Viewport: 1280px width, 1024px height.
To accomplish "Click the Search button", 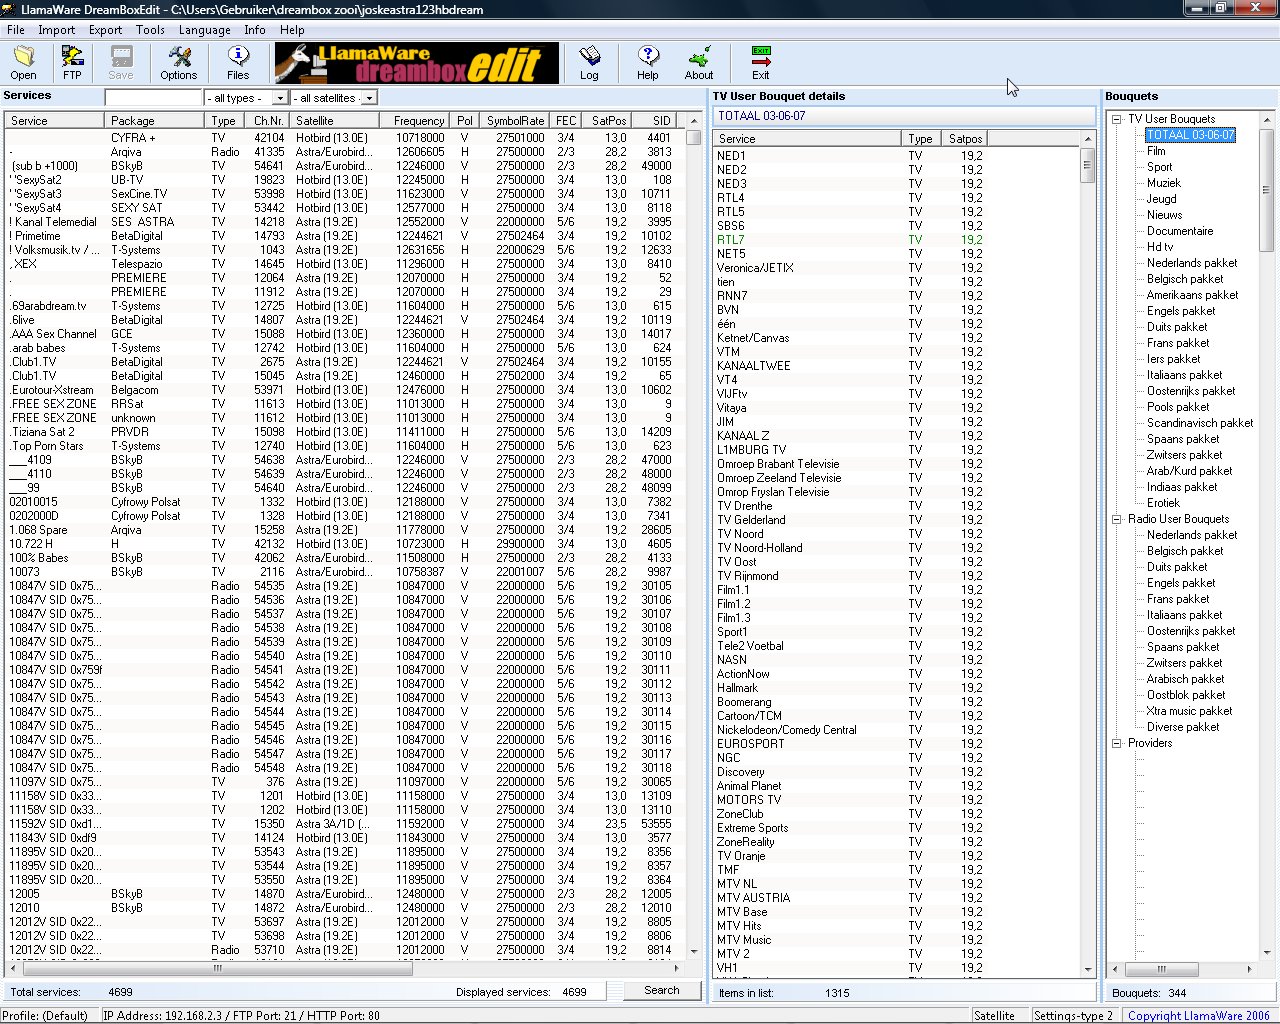I will coord(661,991).
